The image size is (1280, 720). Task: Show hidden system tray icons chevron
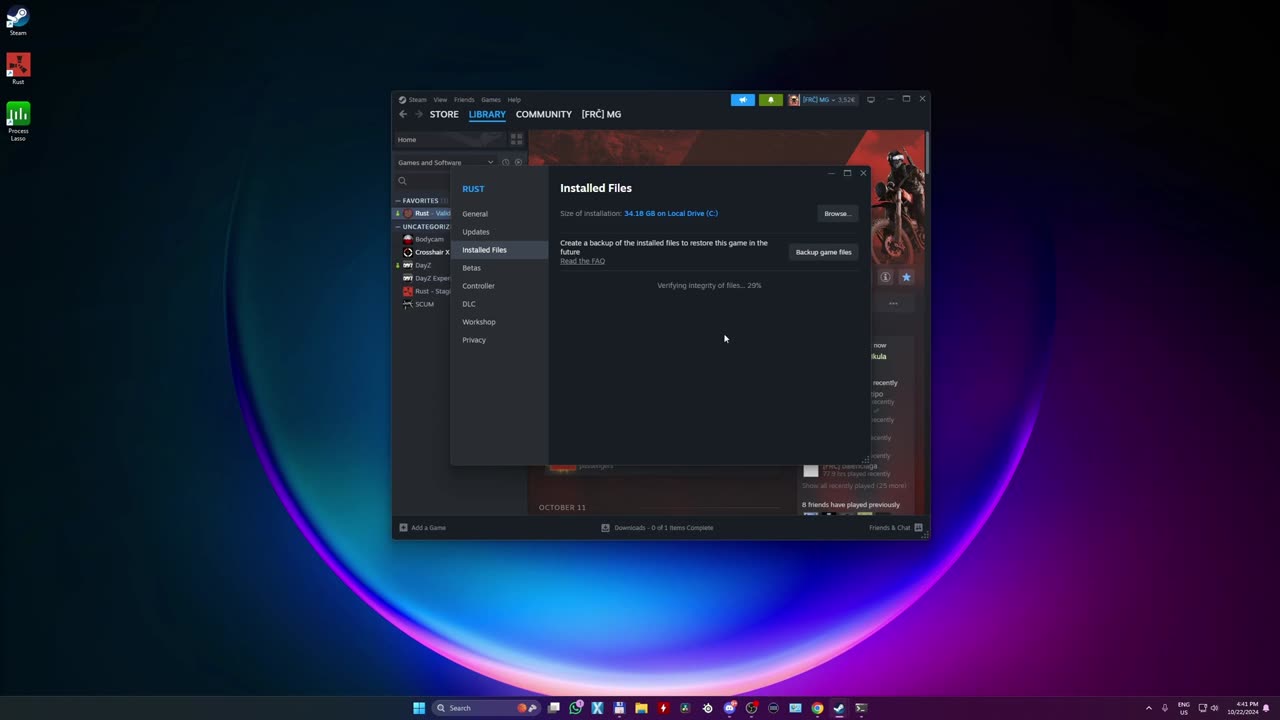1148,708
